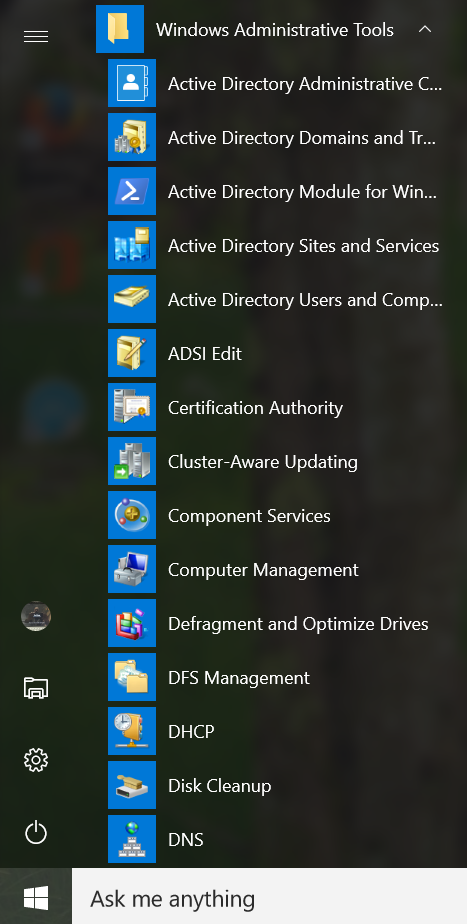
Task: Open the PowerShell Active Directory Module icon
Action: tap(131, 192)
